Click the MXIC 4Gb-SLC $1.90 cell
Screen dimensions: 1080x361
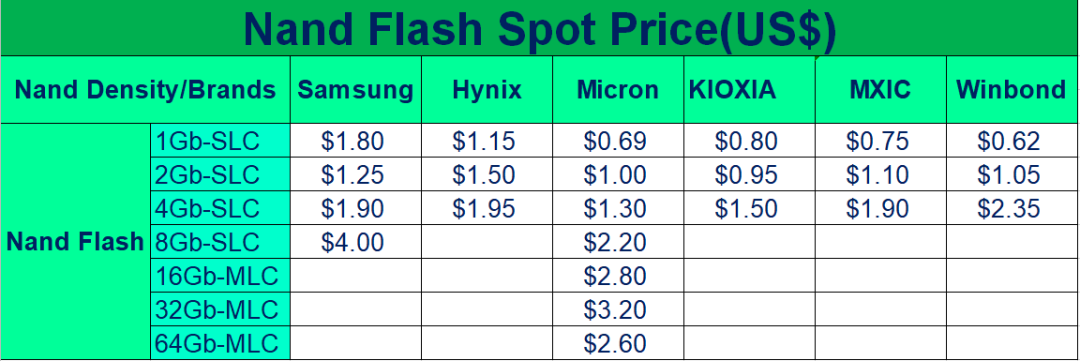click(881, 209)
